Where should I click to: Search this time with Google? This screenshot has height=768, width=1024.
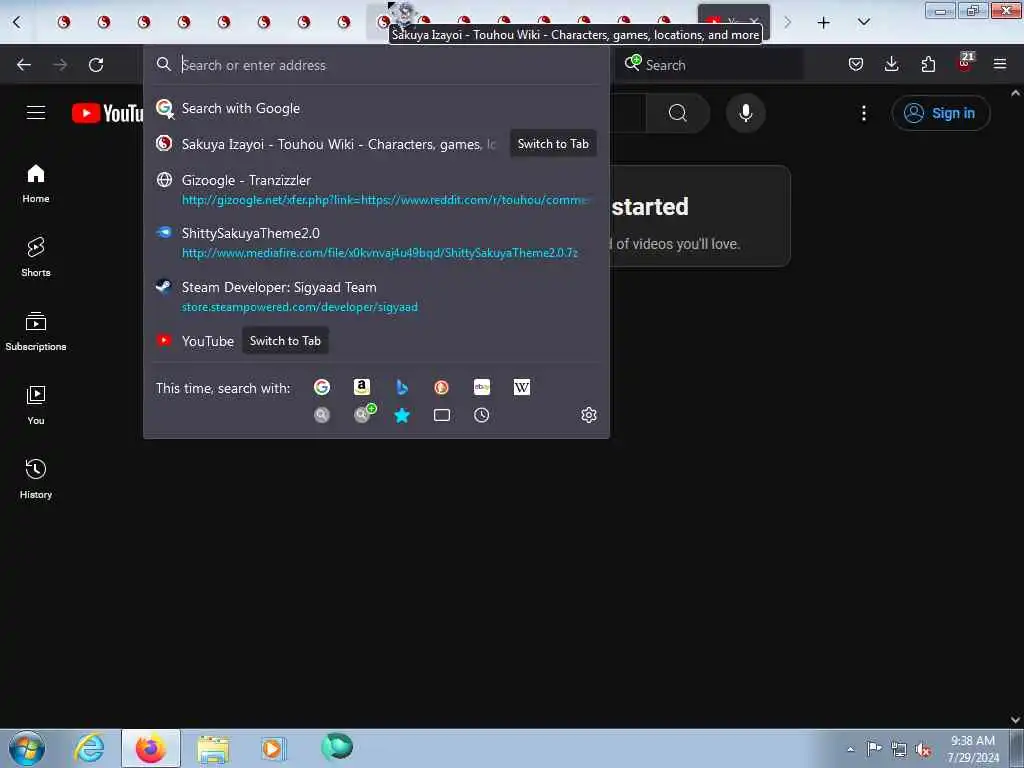tap(322, 387)
